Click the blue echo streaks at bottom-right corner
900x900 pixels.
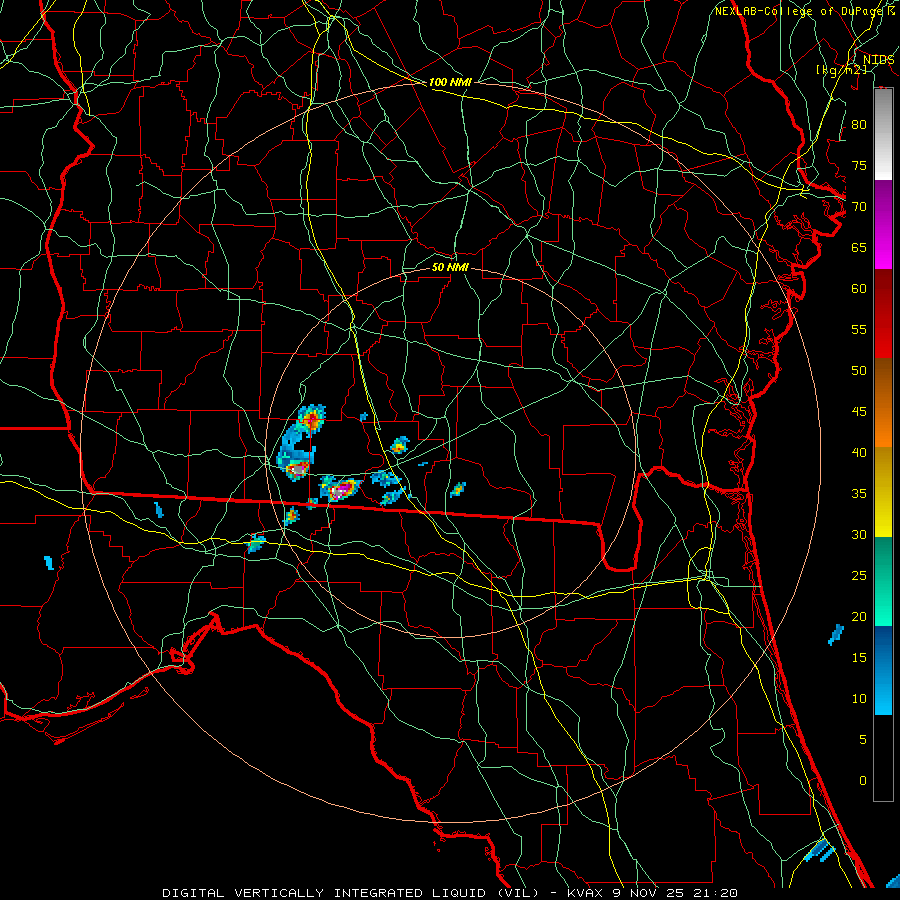coord(820,850)
